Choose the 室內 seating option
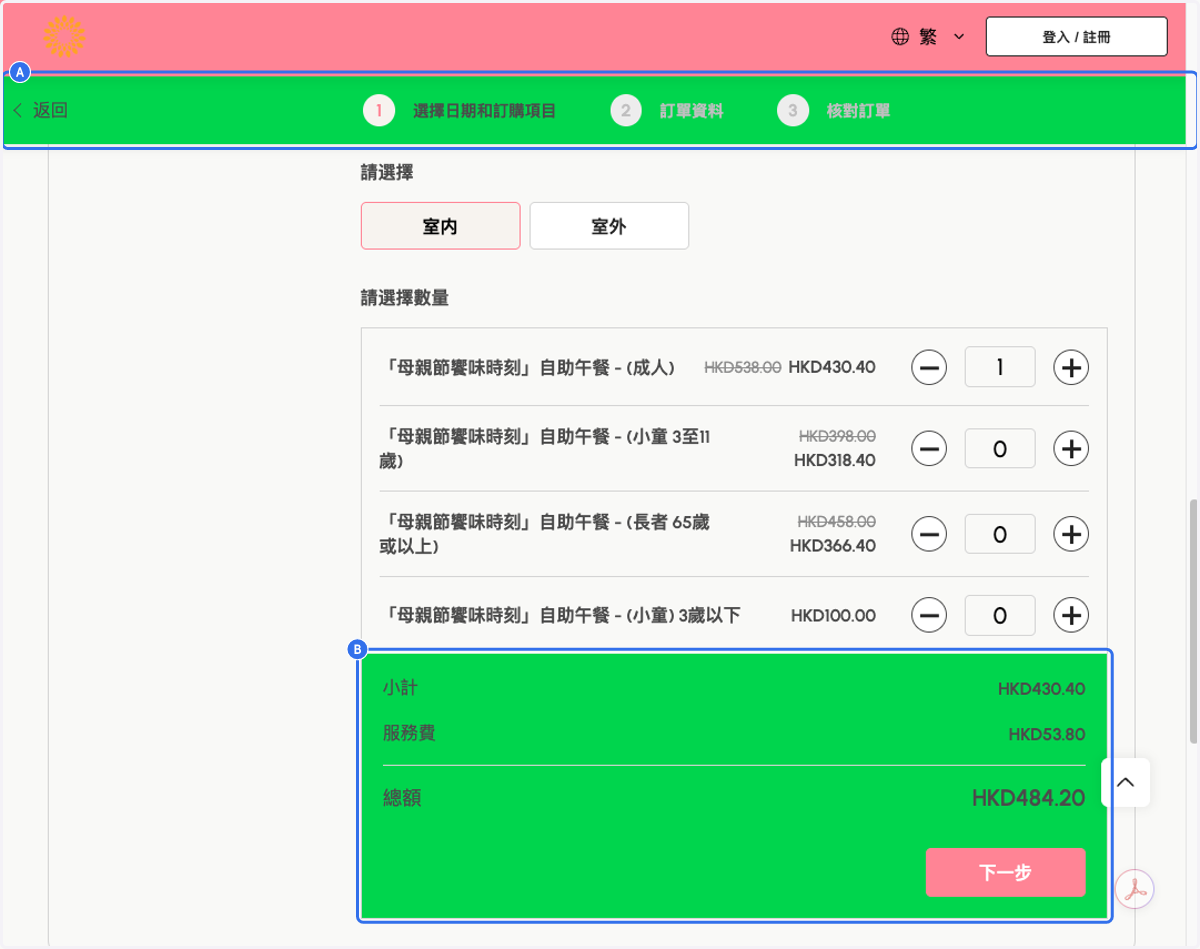 coord(440,226)
